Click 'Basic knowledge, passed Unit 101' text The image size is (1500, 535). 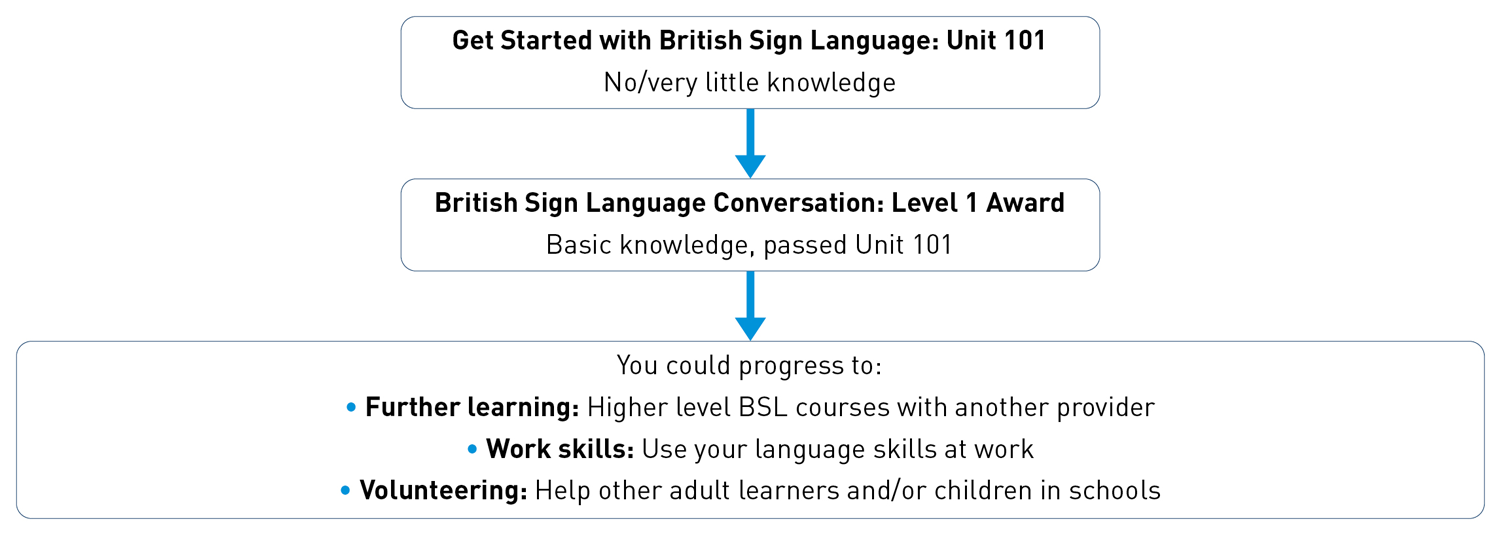[749, 244]
